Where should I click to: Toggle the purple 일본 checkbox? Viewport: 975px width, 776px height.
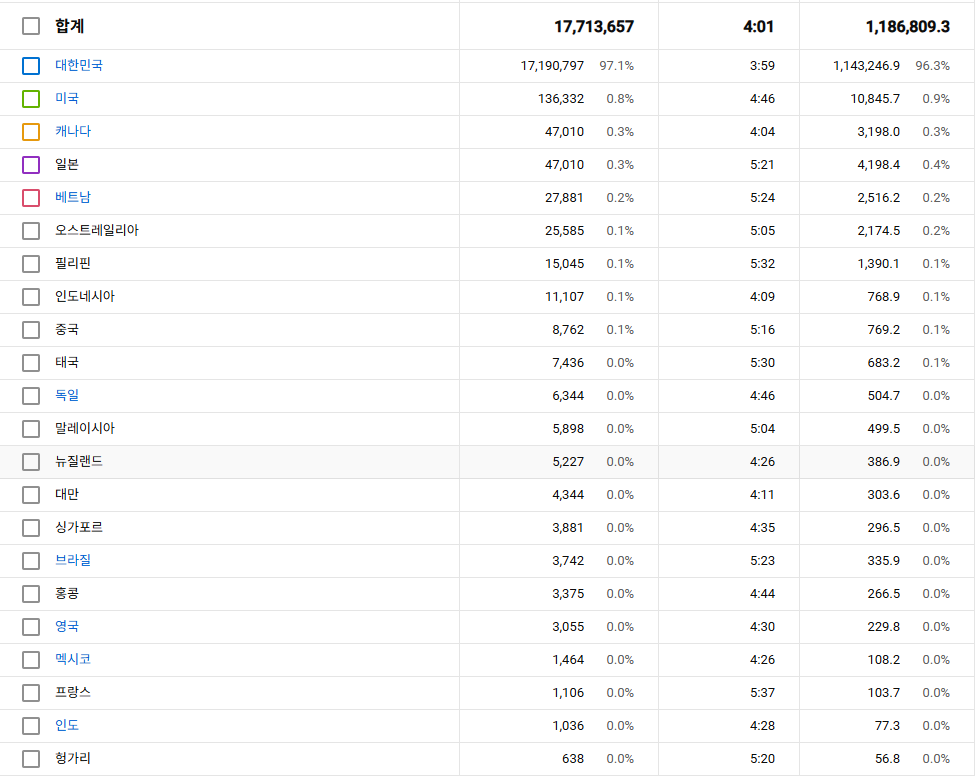pos(31,165)
